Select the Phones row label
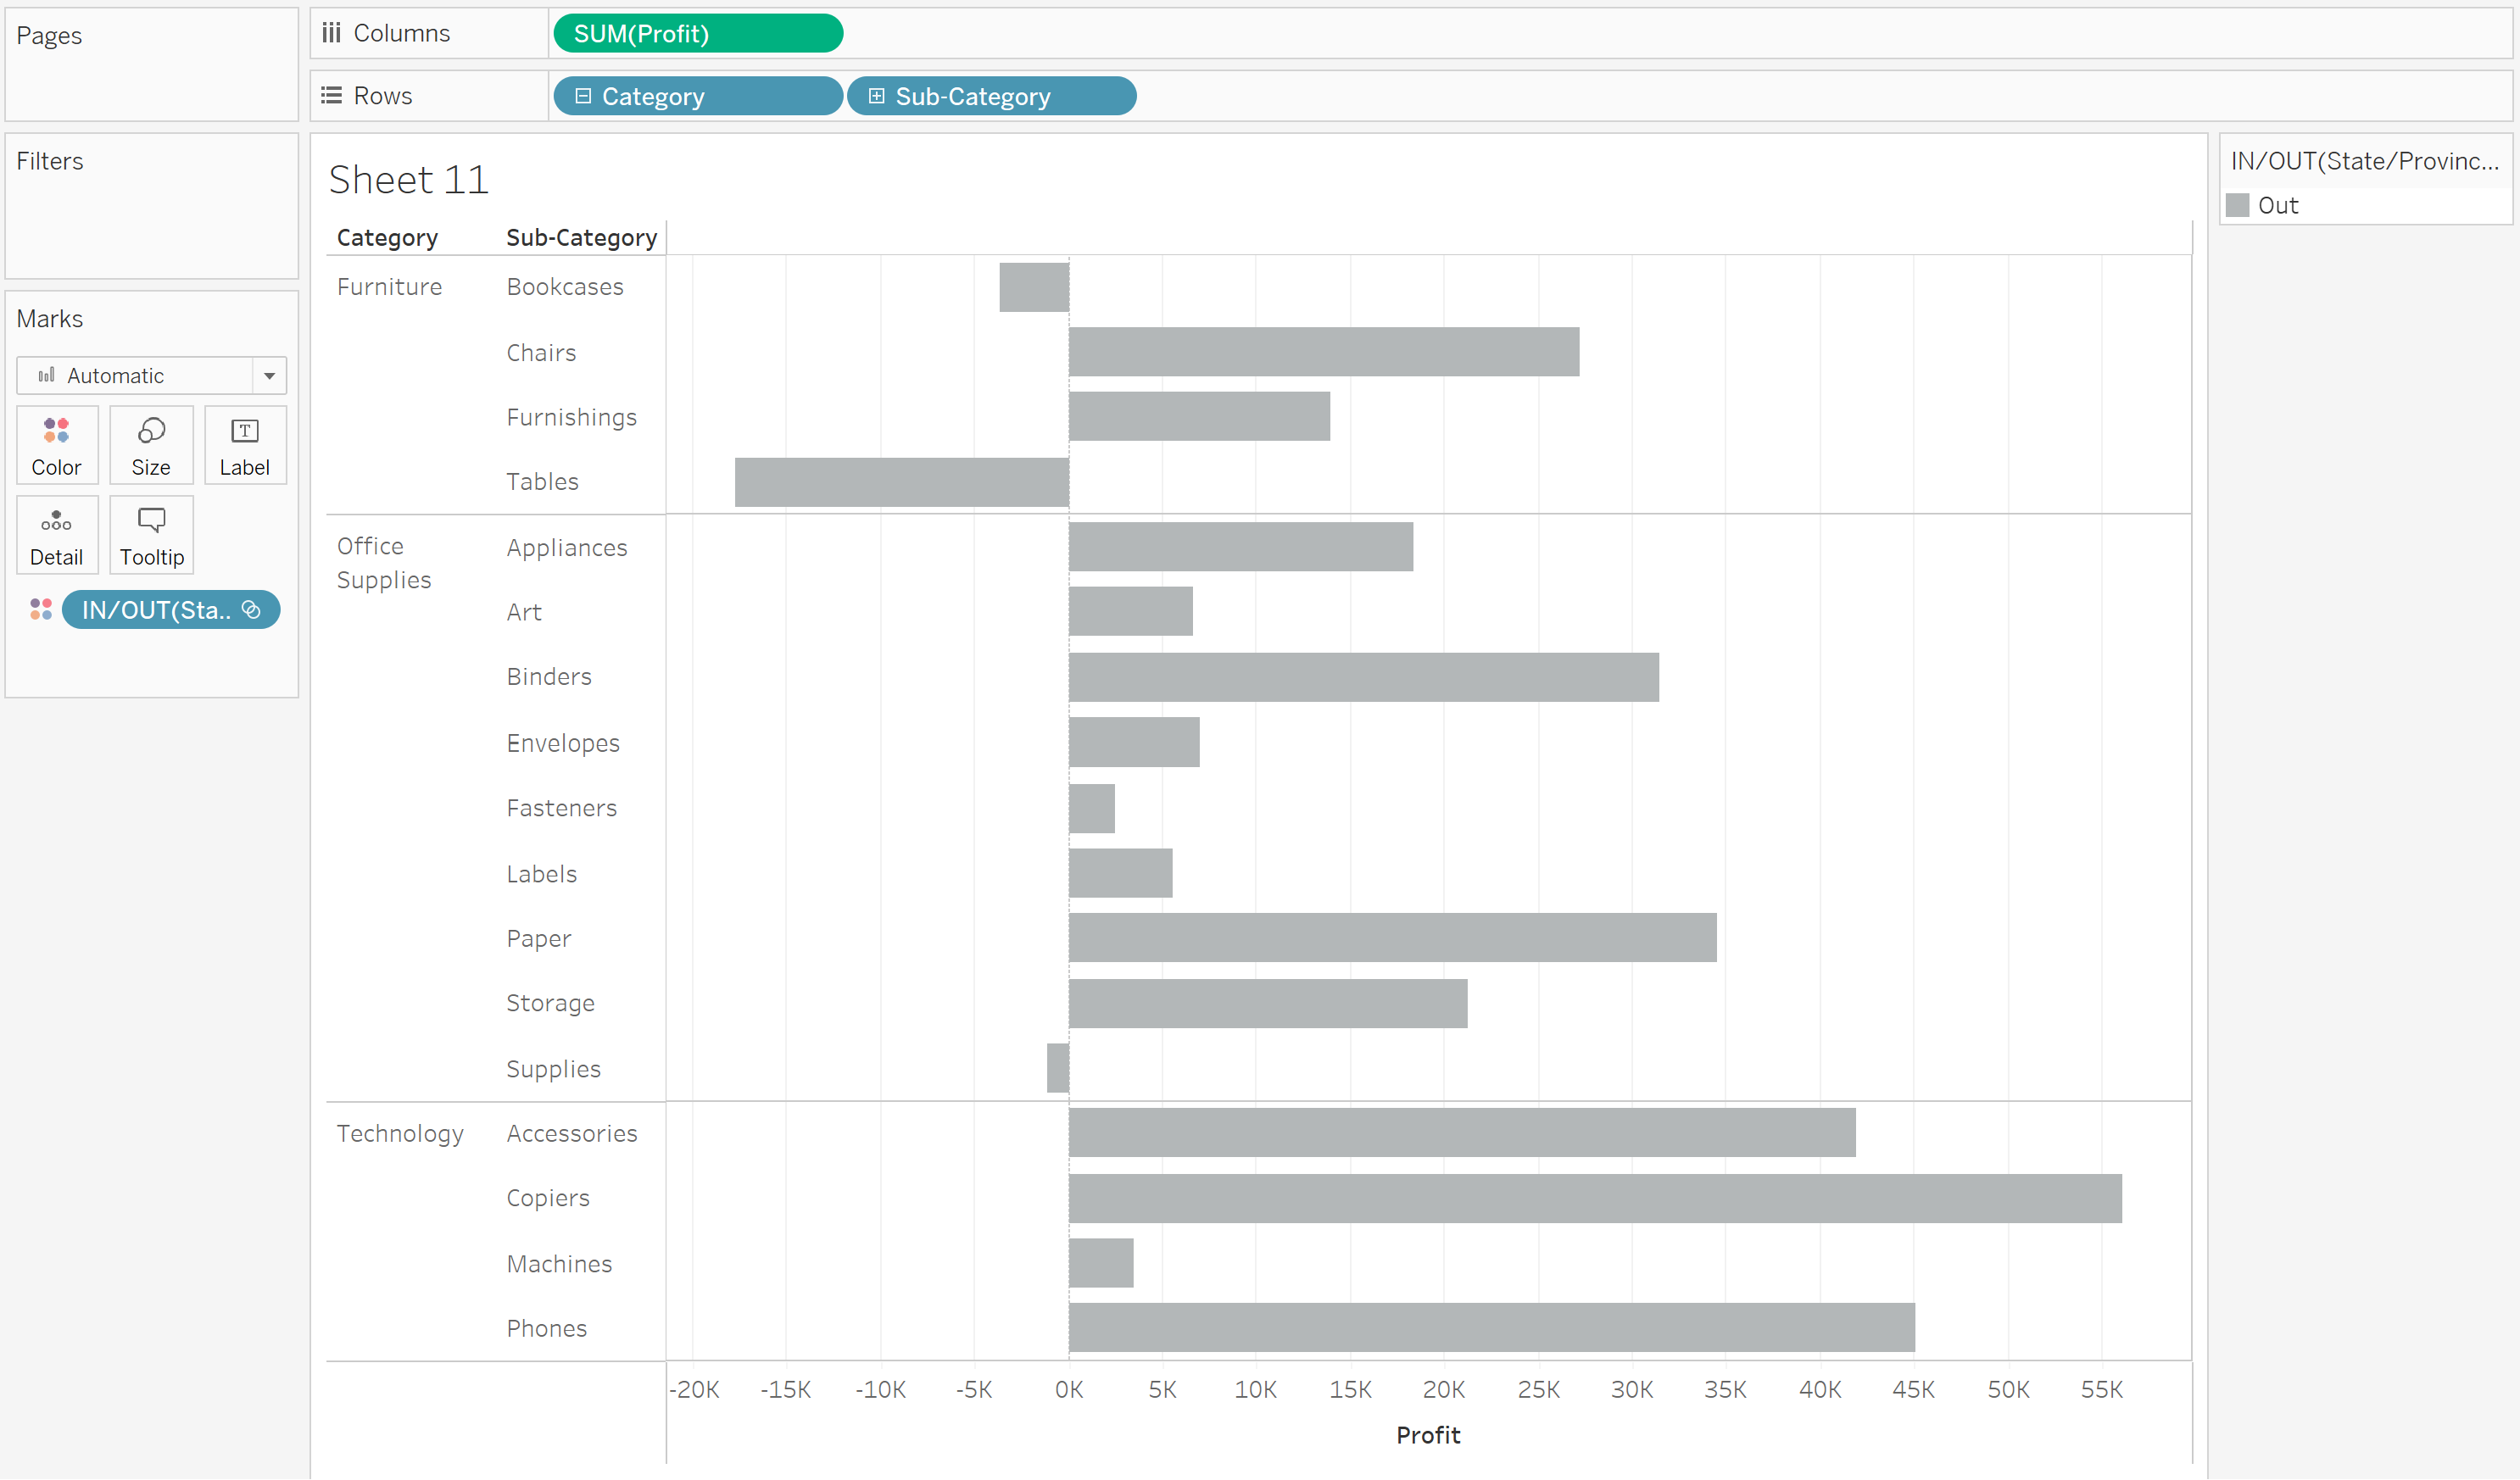Viewport: 2520px width, 1480px height. 546,1329
